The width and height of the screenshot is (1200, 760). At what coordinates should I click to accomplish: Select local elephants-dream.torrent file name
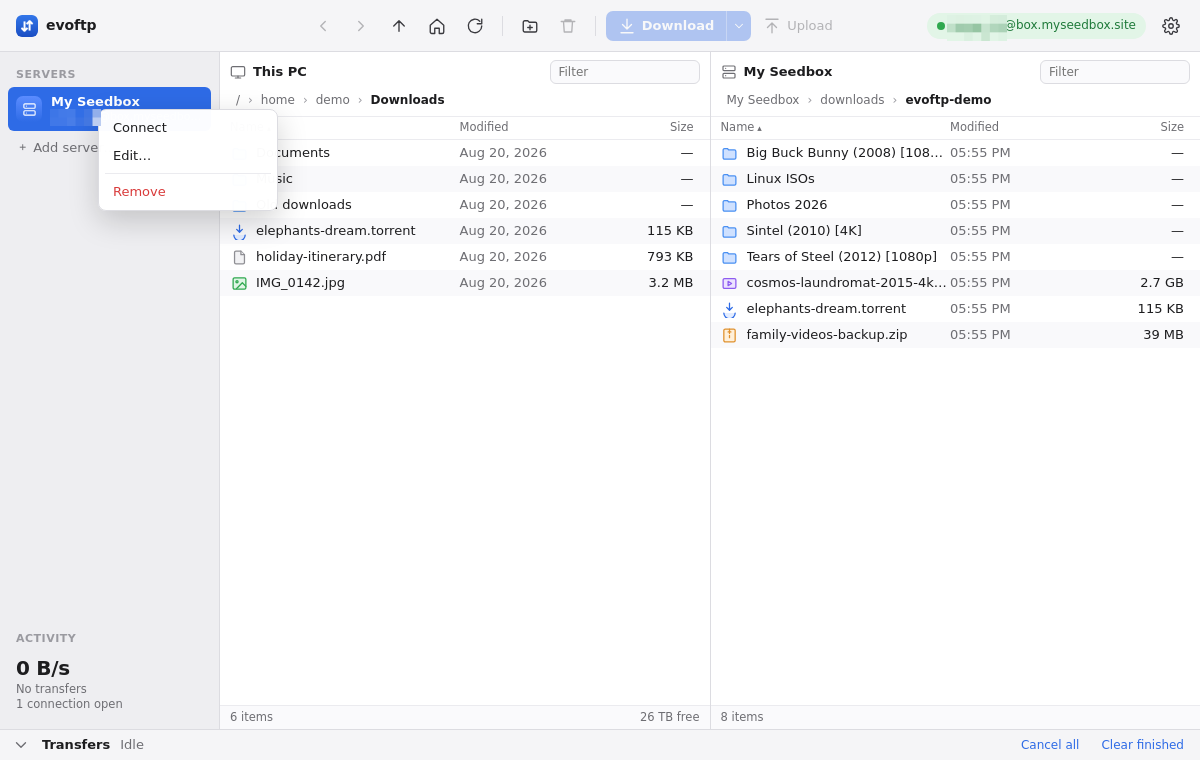click(336, 231)
